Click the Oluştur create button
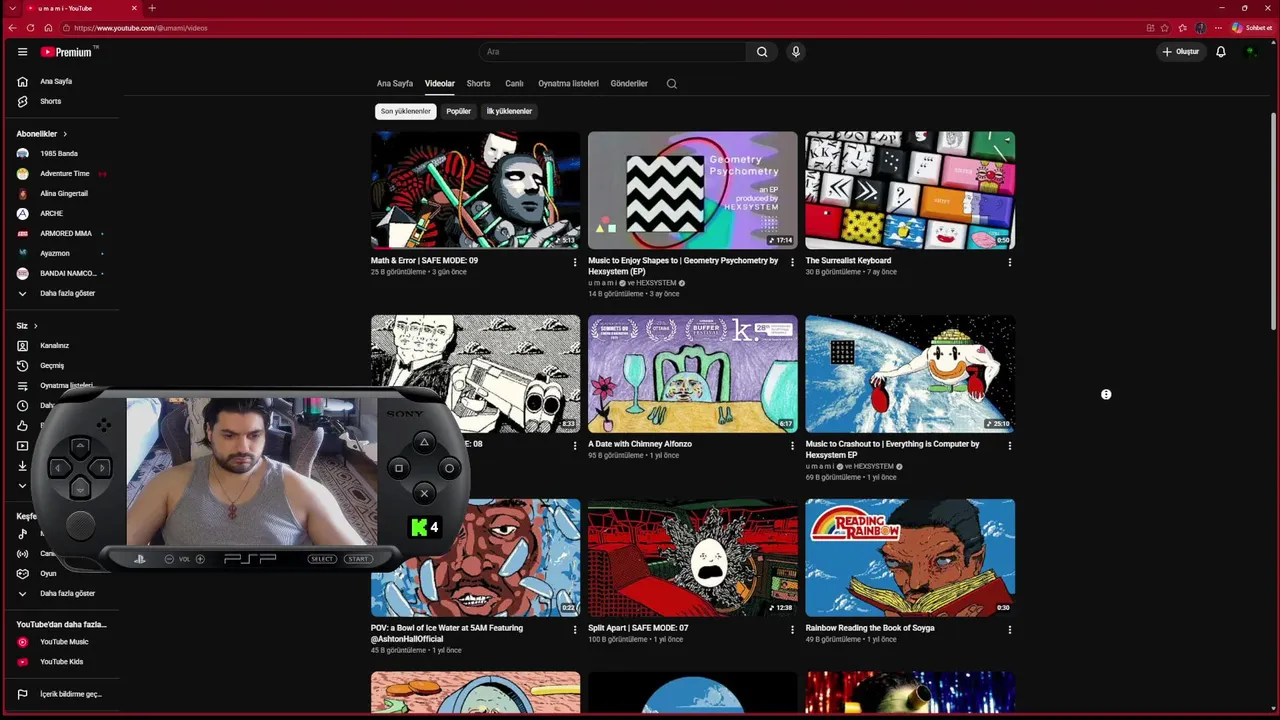 point(1180,52)
